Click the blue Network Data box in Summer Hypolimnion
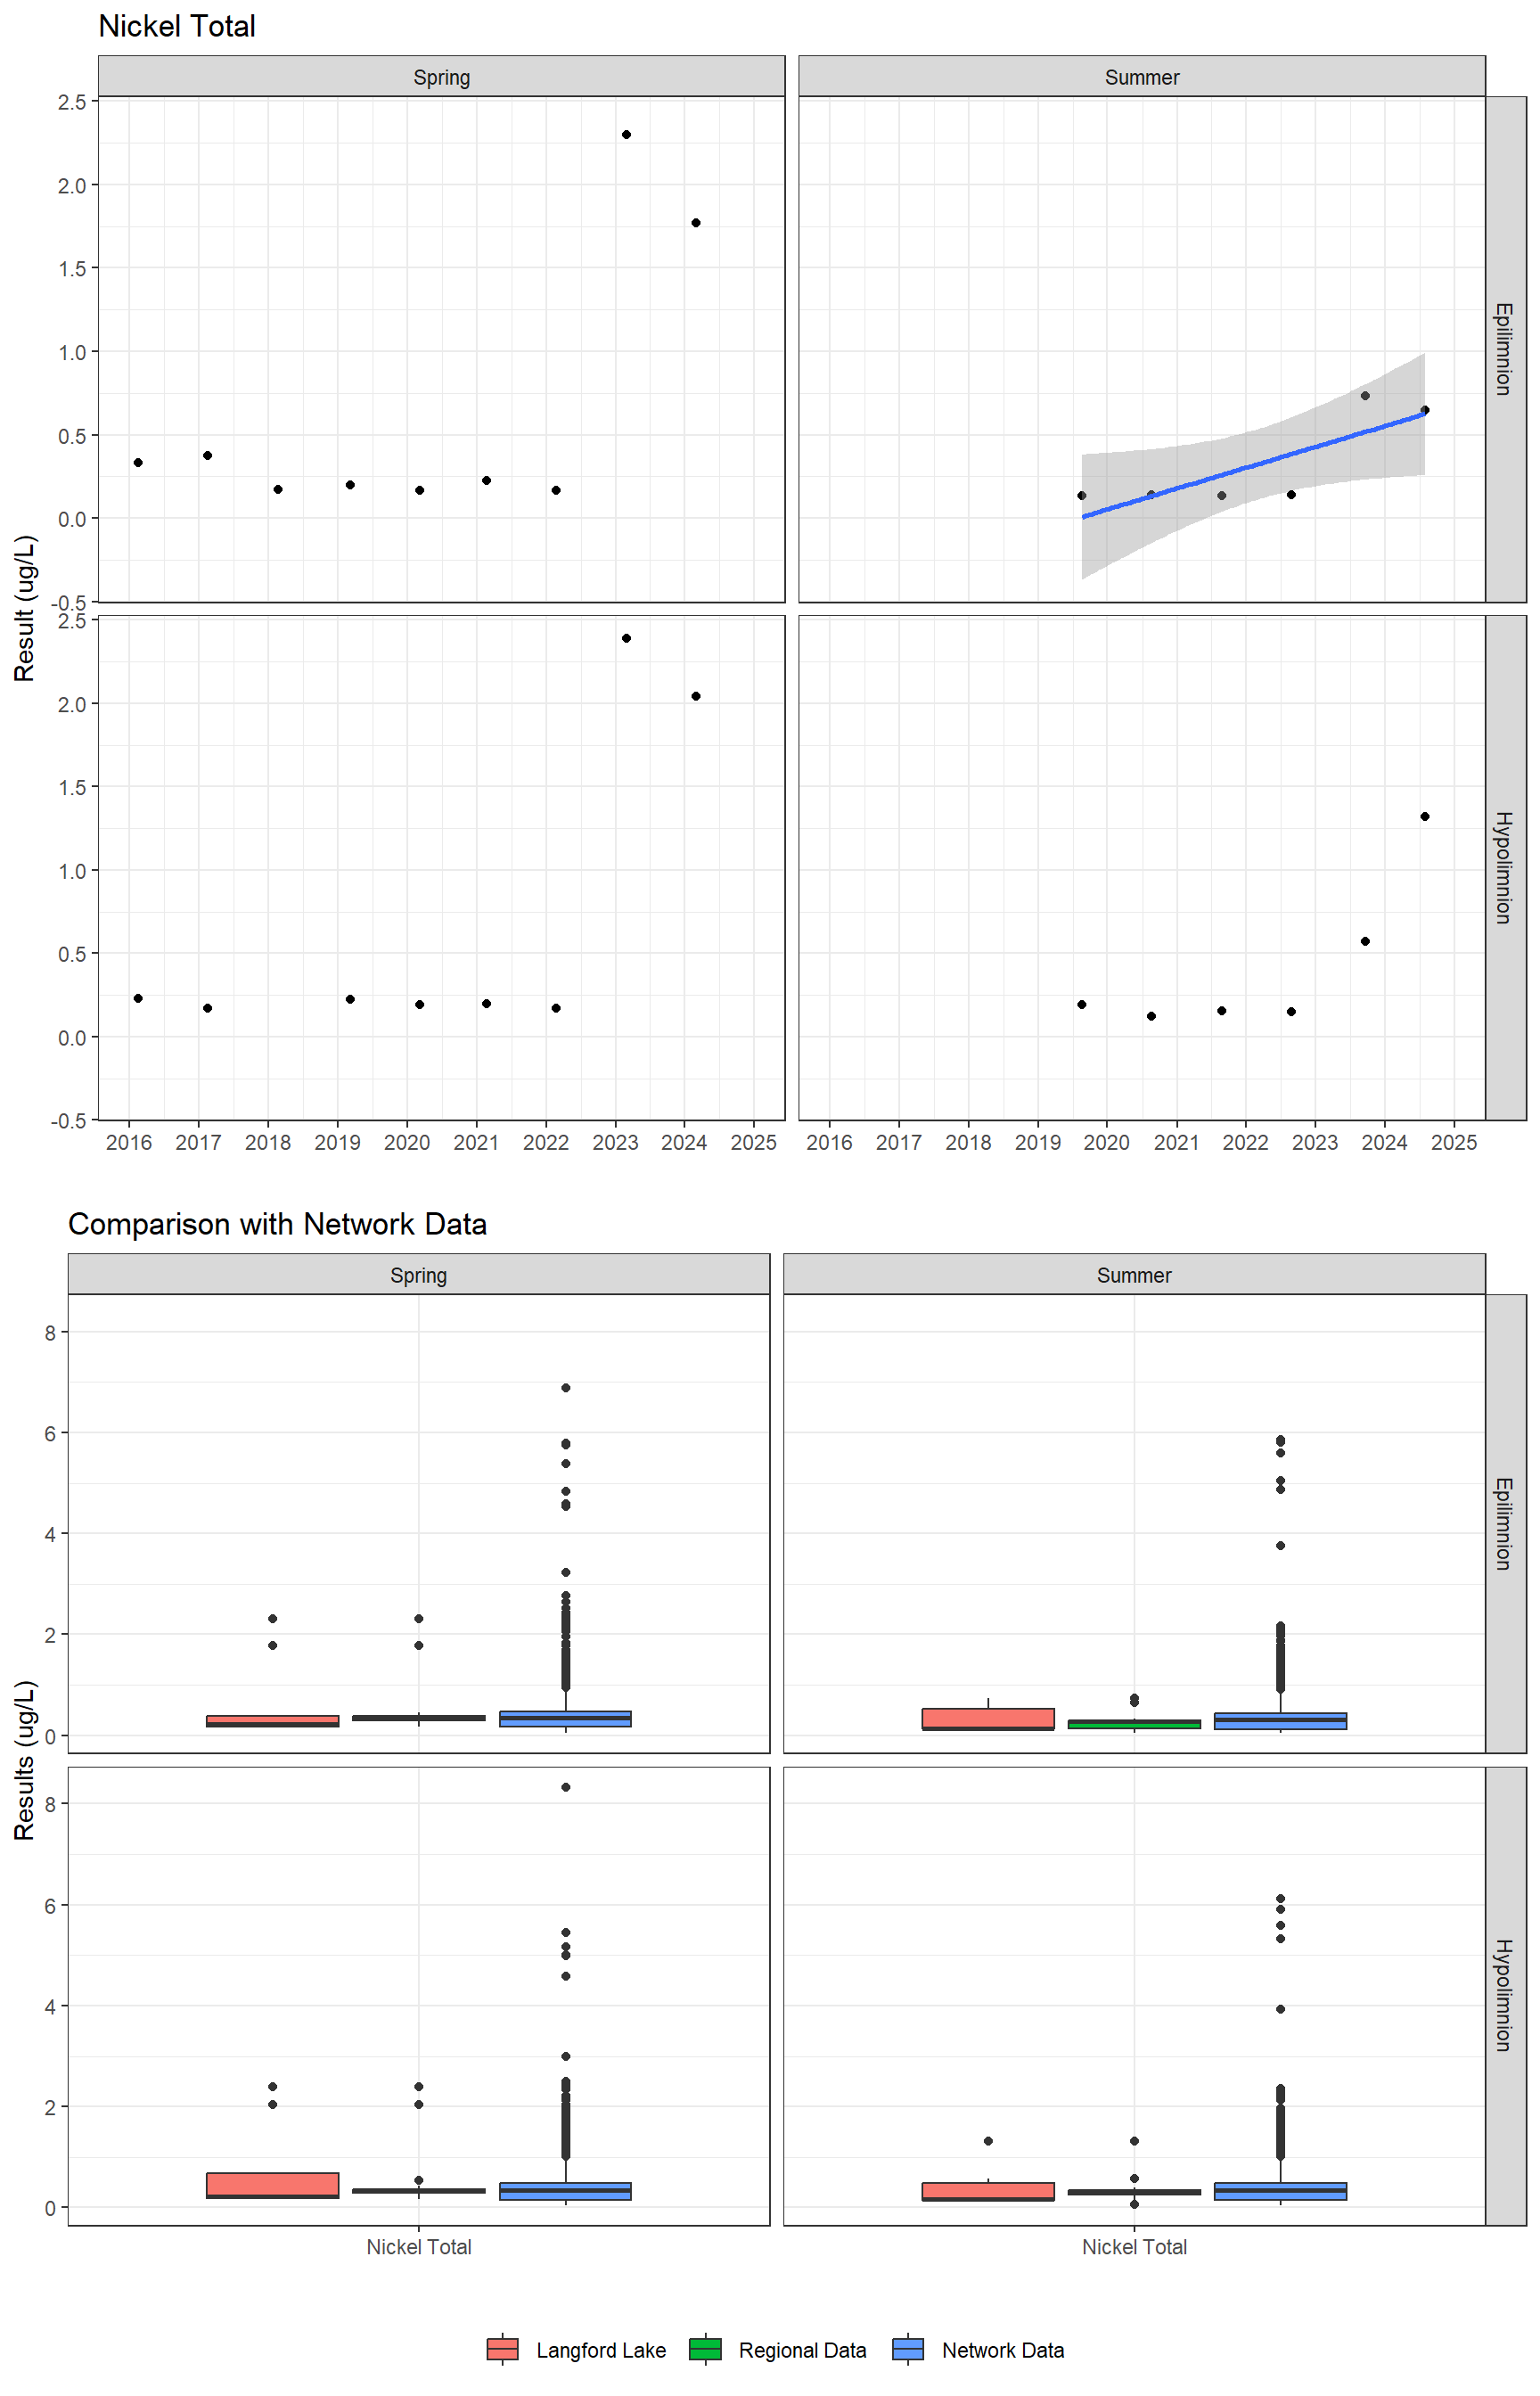This screenshot has height=2396, width=1540. [1280, 2191]
